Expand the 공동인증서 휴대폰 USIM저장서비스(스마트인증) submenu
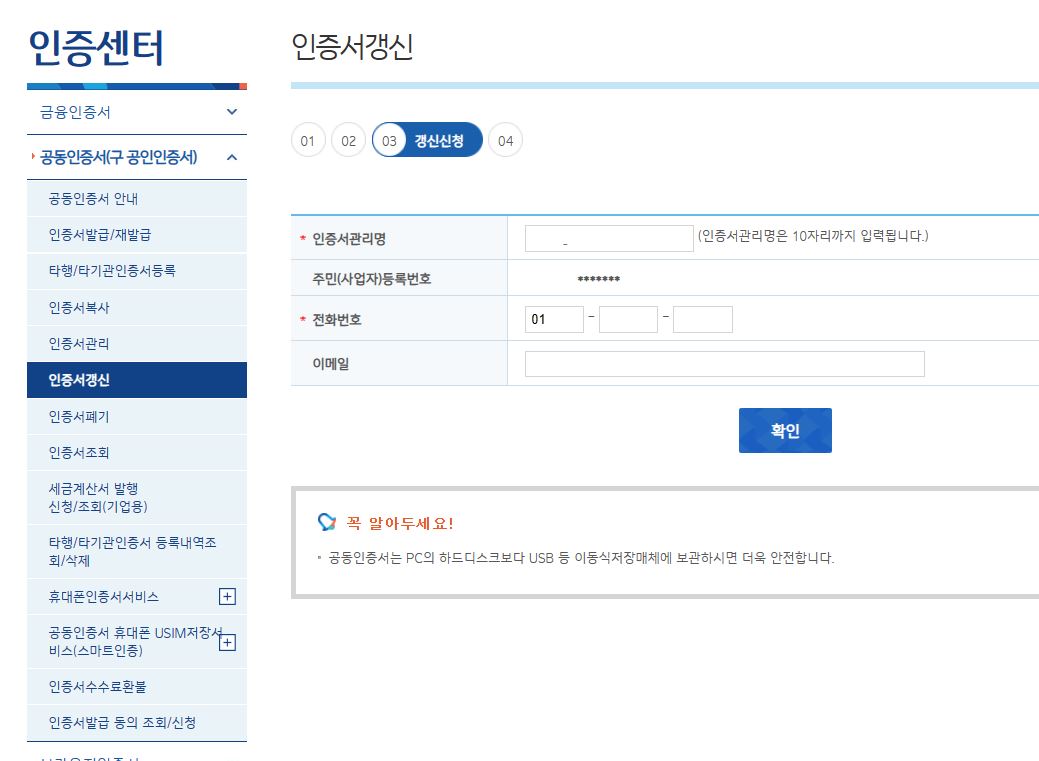 pos(228,641)
